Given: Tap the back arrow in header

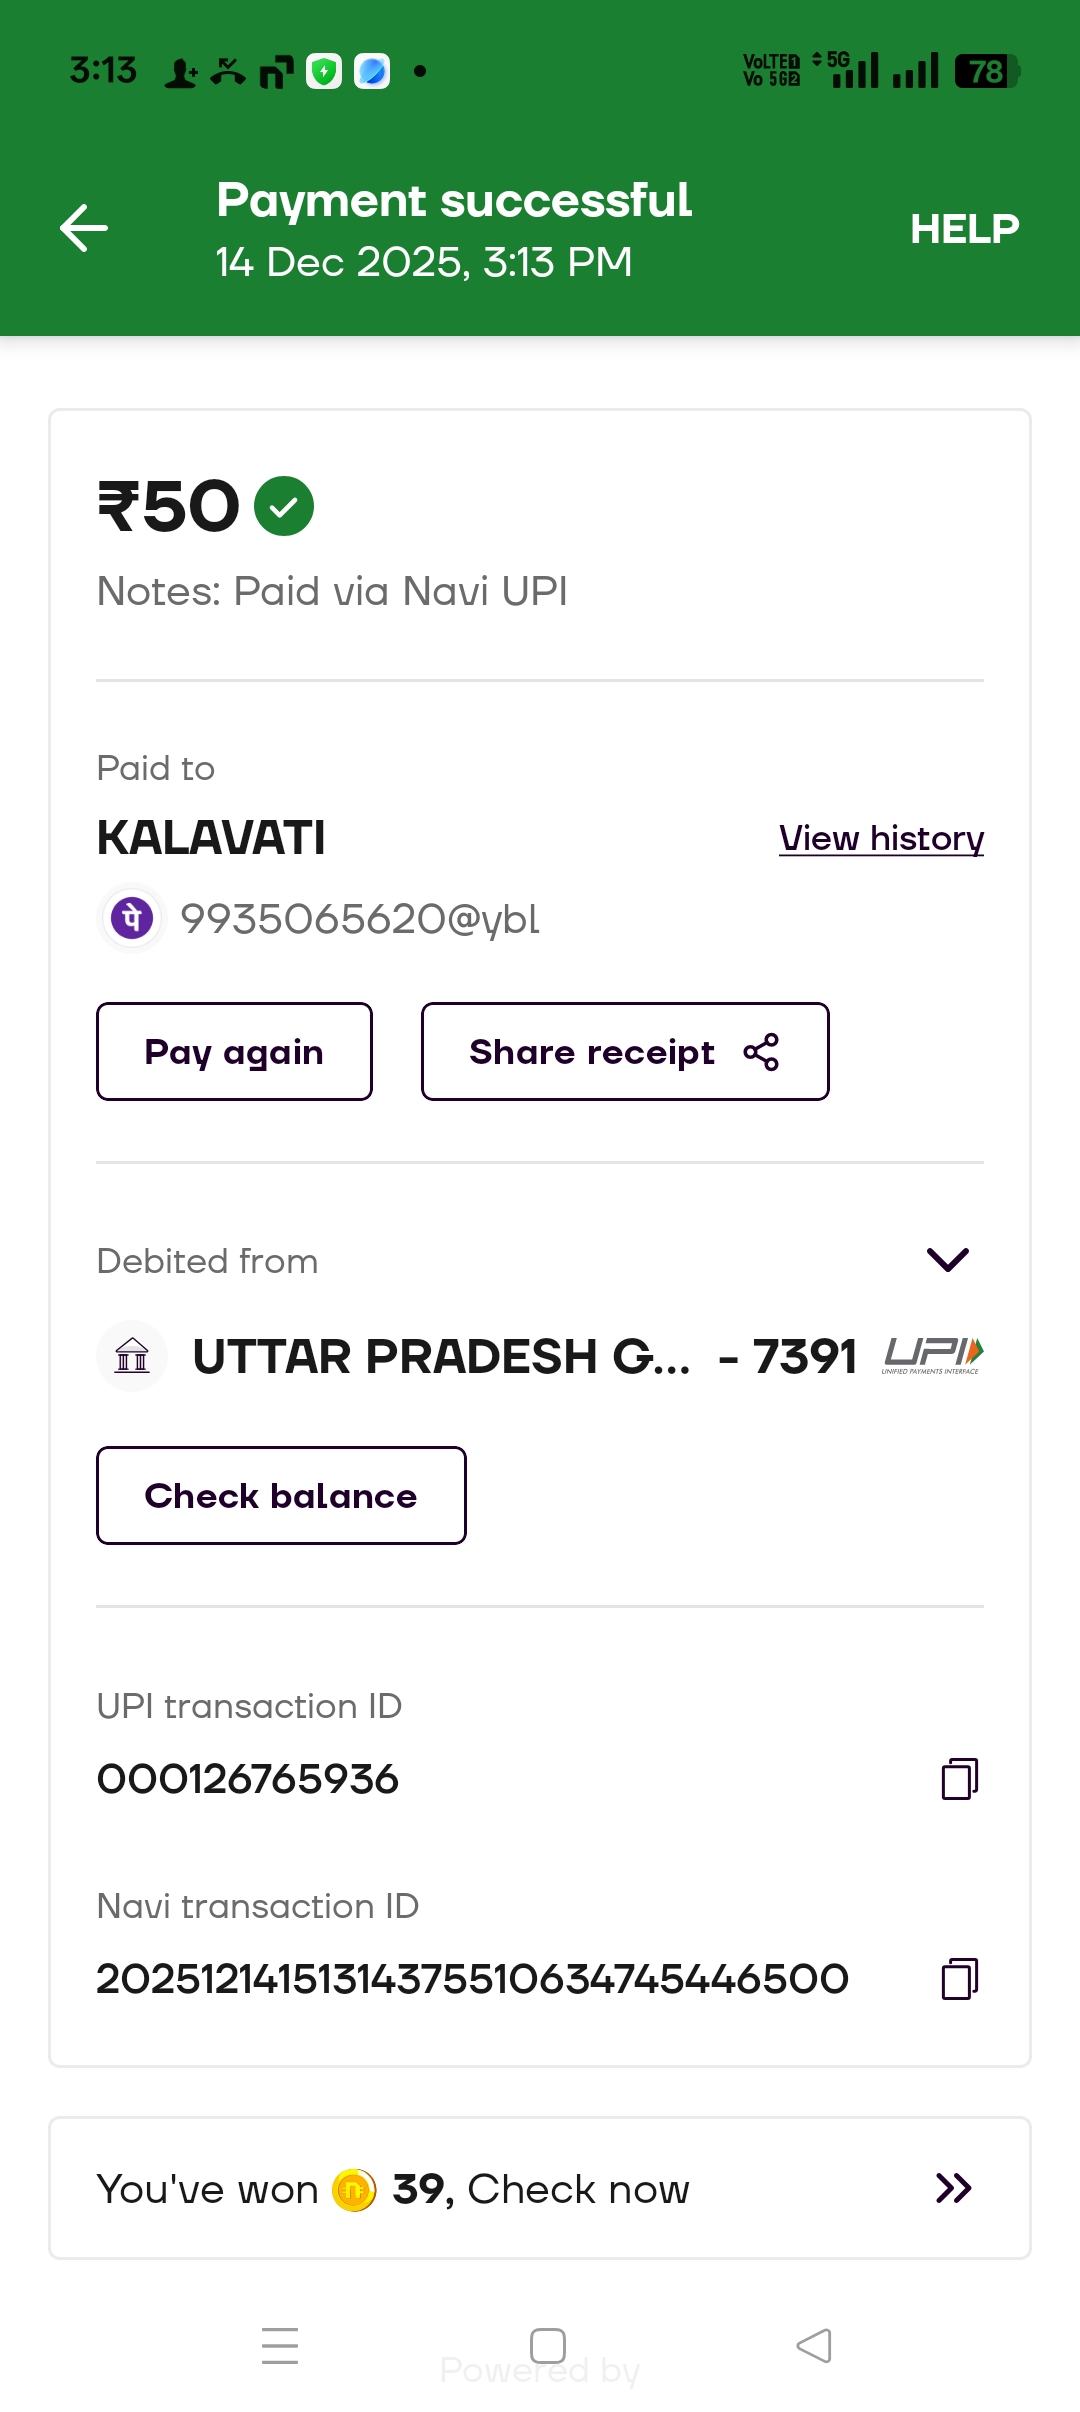Looking at the screenshot, I should [84, 228].
